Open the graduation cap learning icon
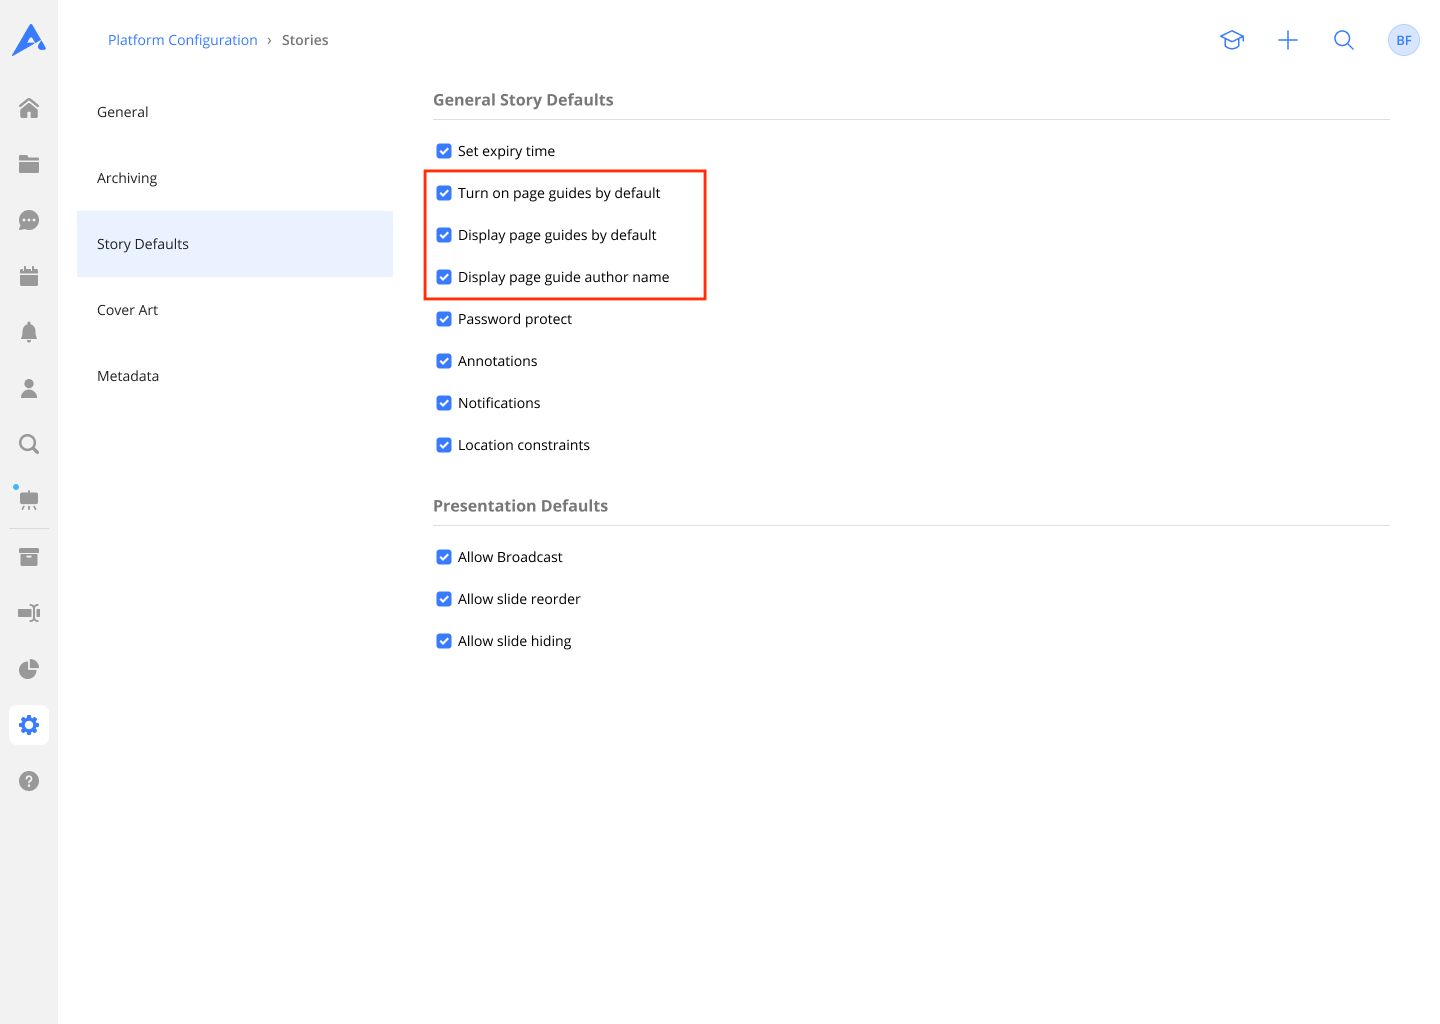The height and width of the screenshot is (1024, 1440). 1232,40
